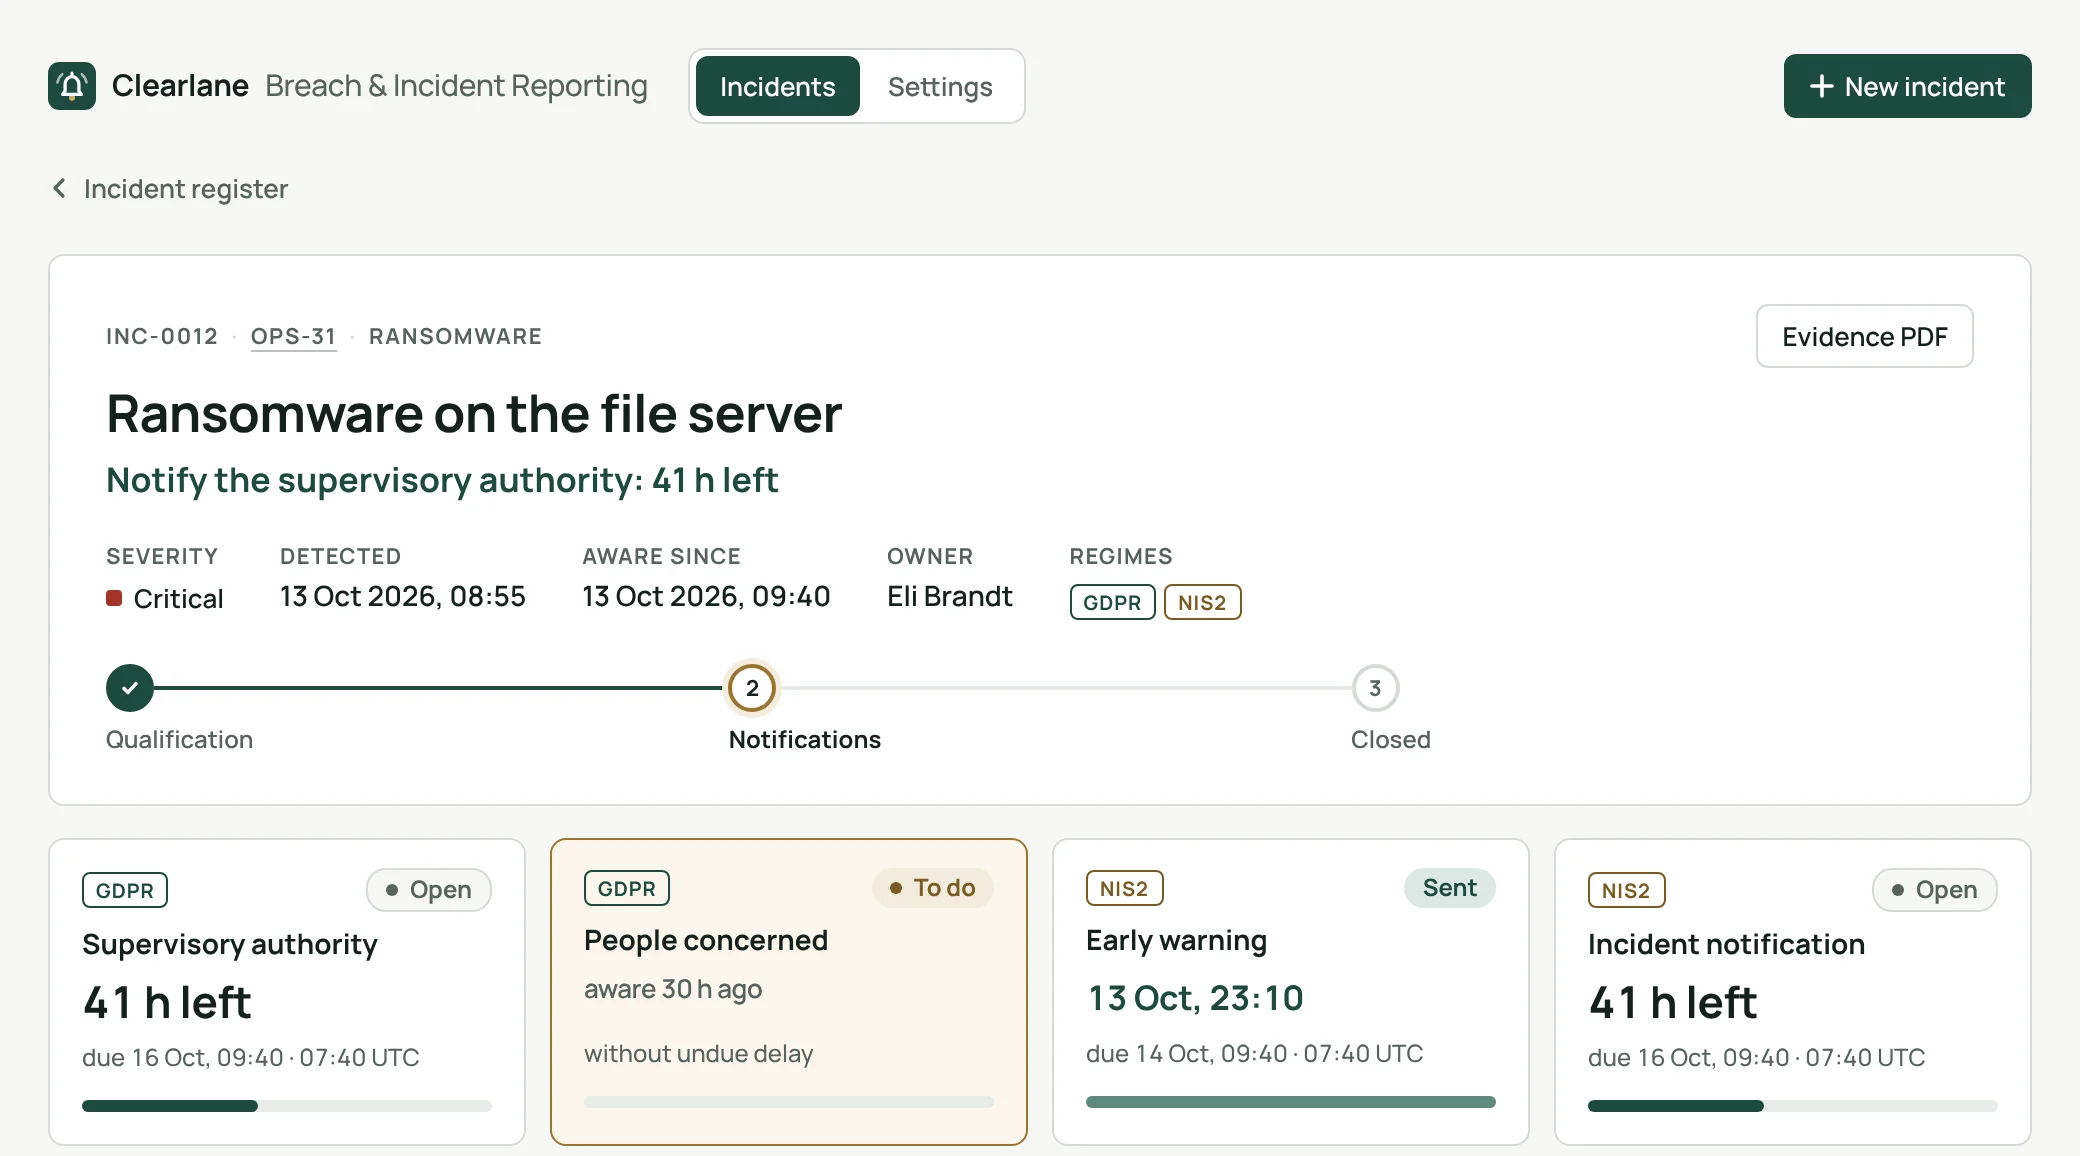Click Open status on Supervisory authority card
Screen dimensions: 2080x1156
[429, 890]
